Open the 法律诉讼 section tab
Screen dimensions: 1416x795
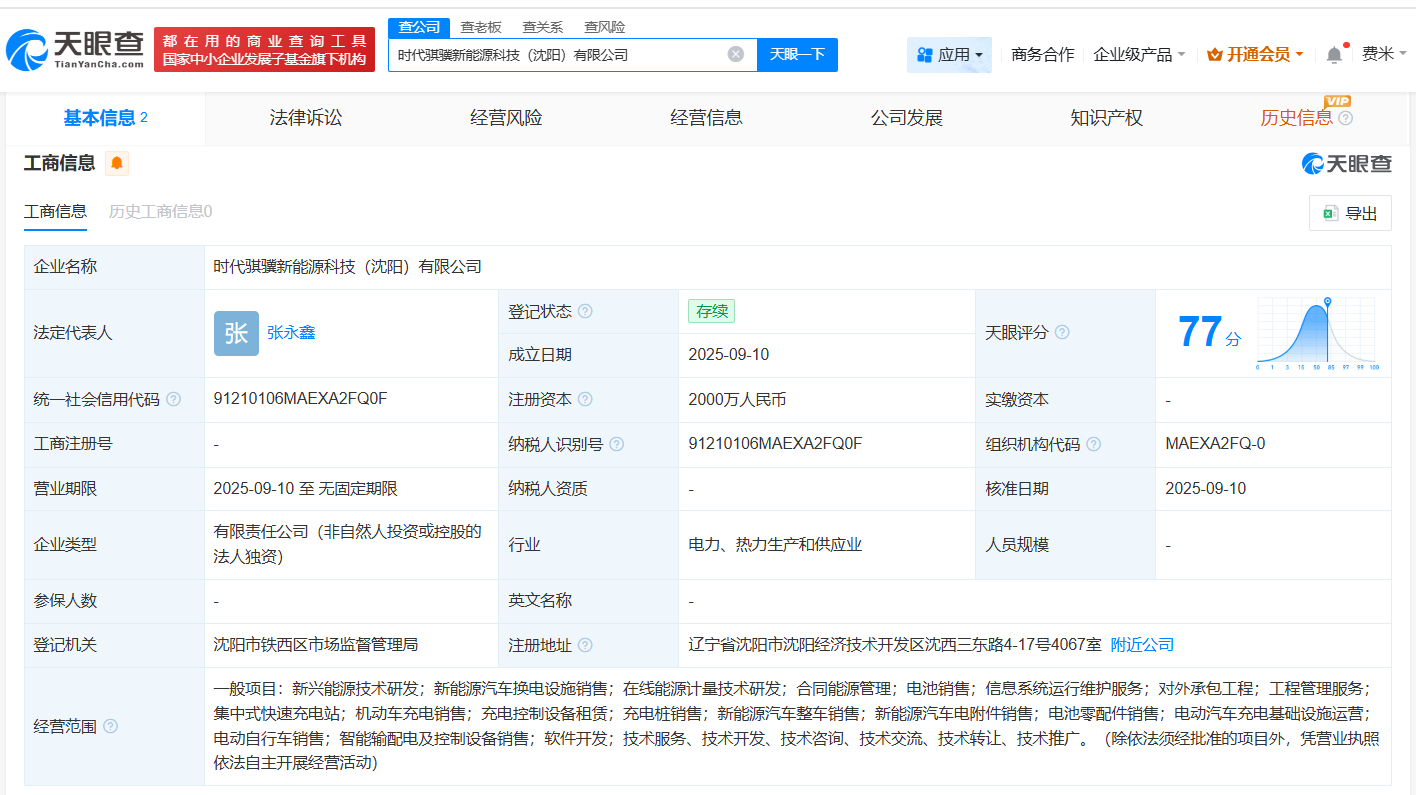point(305,117)
